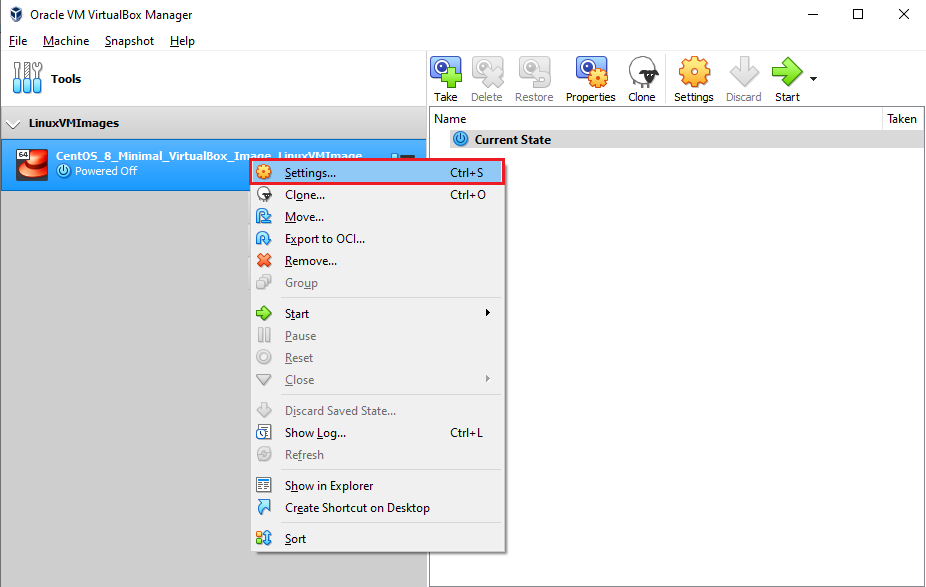Open the Help menu

(182, 41)
